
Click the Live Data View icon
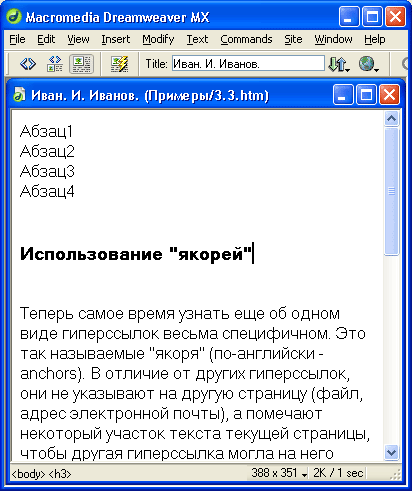pyautogui.click(x=119, y=64)
